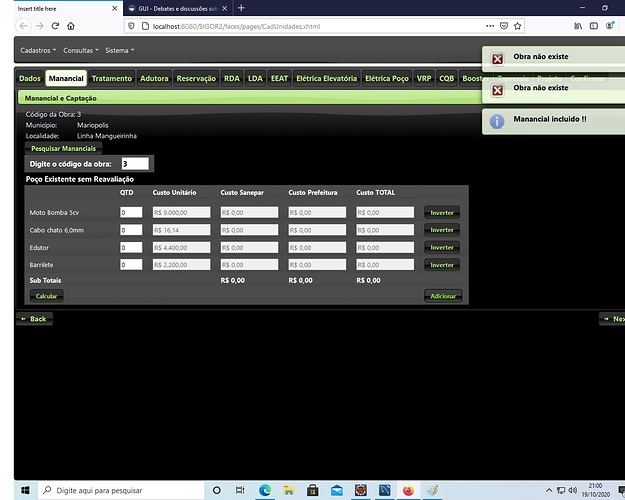Open the Elétrica Elevatória tab
The image size is (625, 500).
(x=326, y=79)
